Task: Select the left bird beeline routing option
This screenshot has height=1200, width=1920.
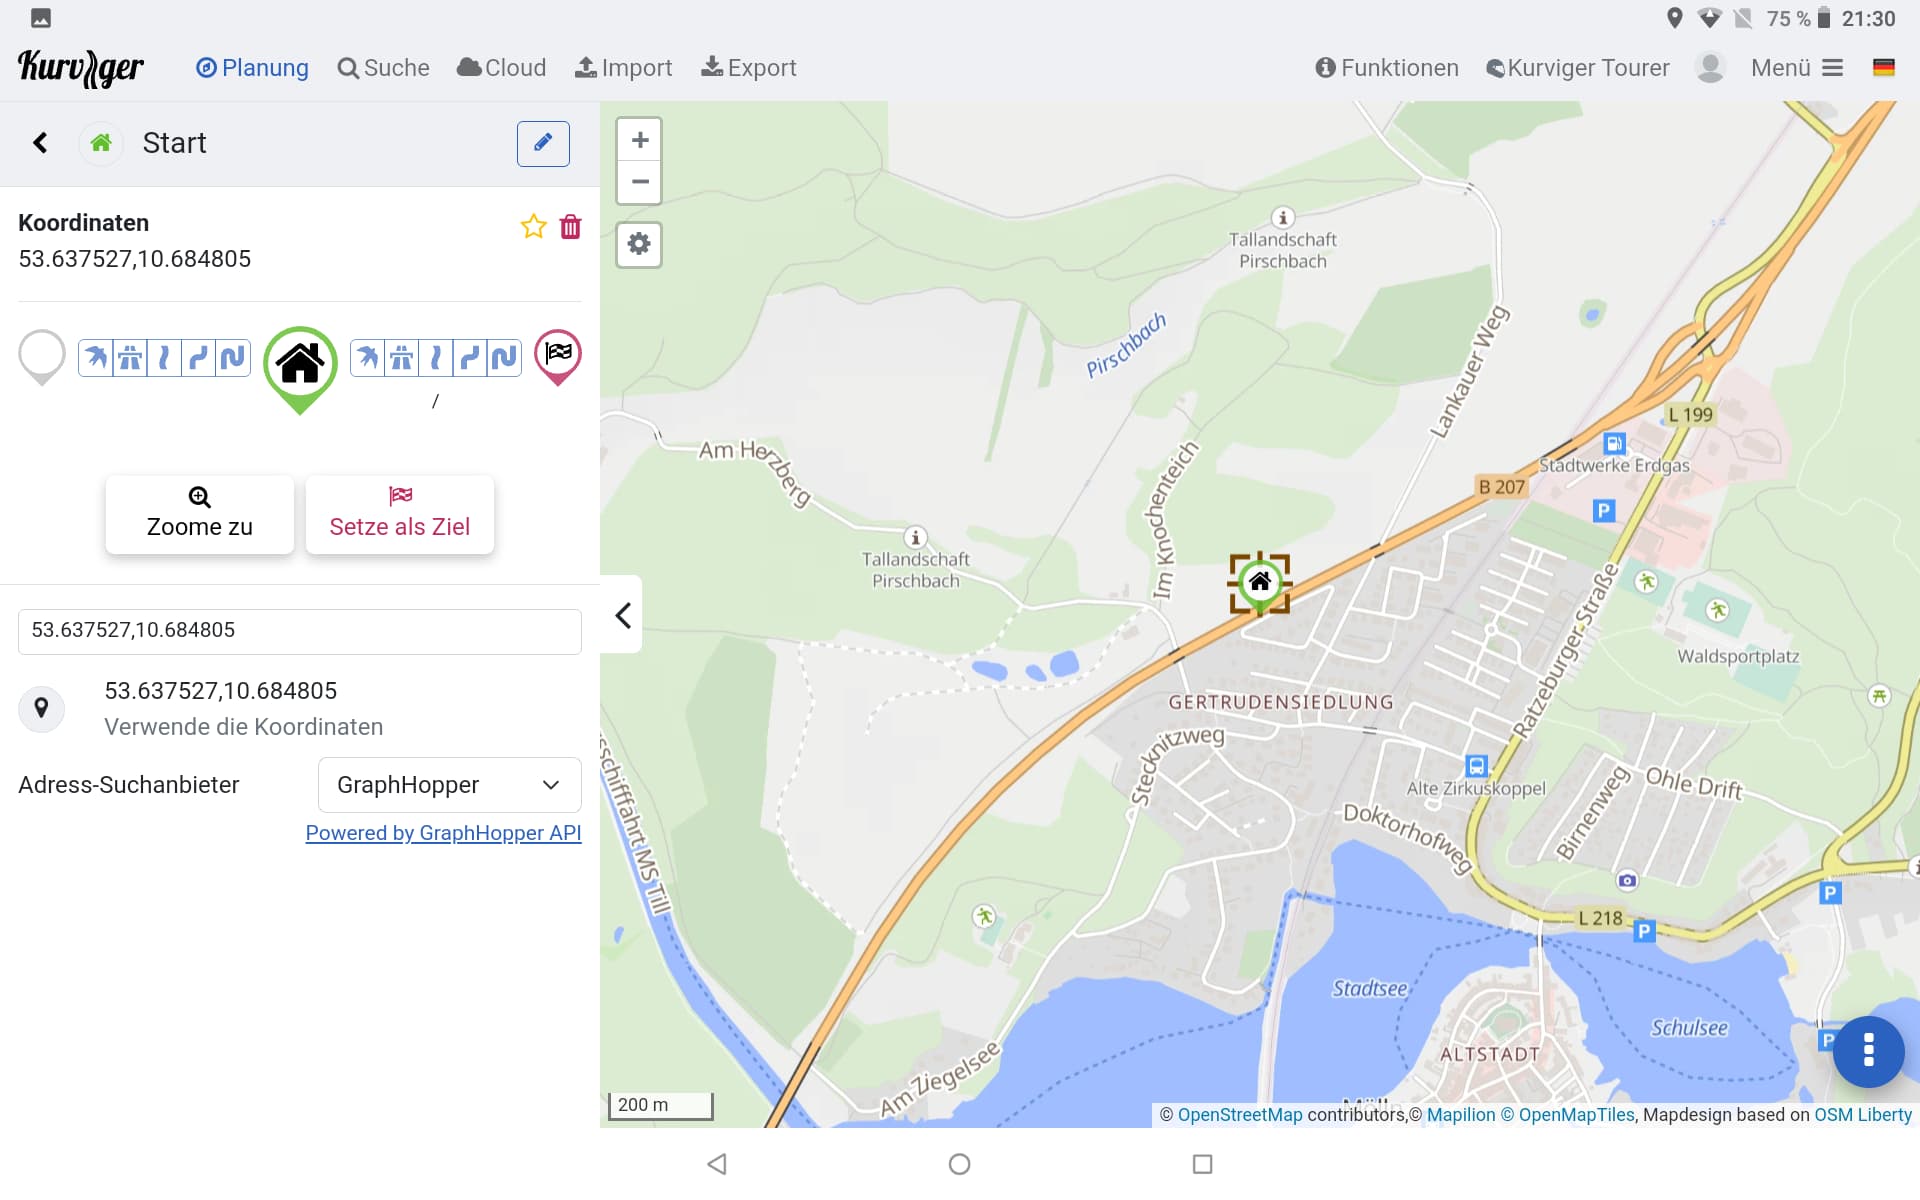Action: pyautogui.click(x=96, y=358)
